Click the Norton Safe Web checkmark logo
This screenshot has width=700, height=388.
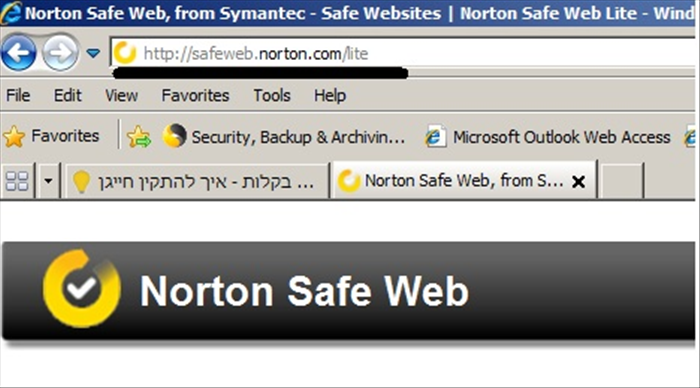click(x=82, y=288)
